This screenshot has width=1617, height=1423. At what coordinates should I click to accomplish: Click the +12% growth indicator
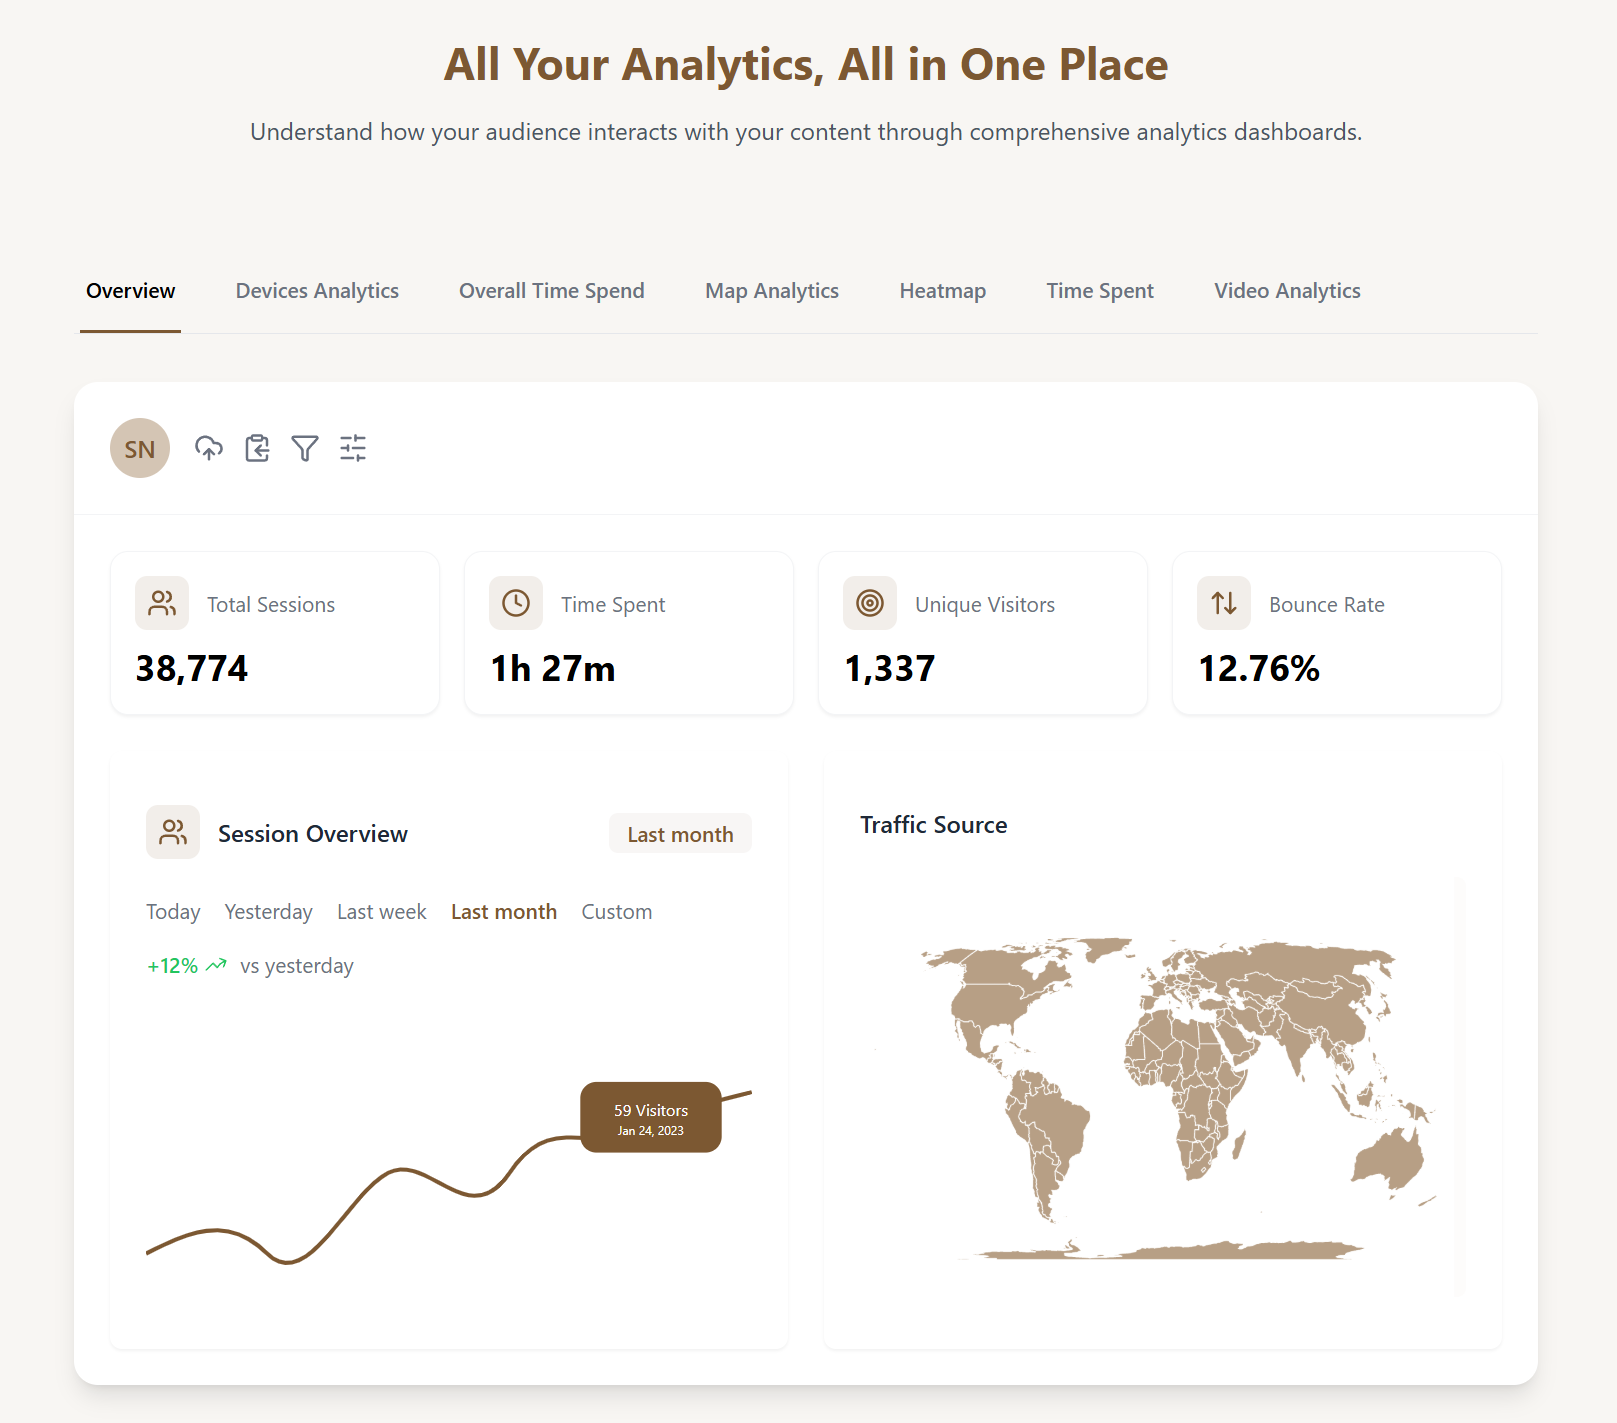(173, 966)
